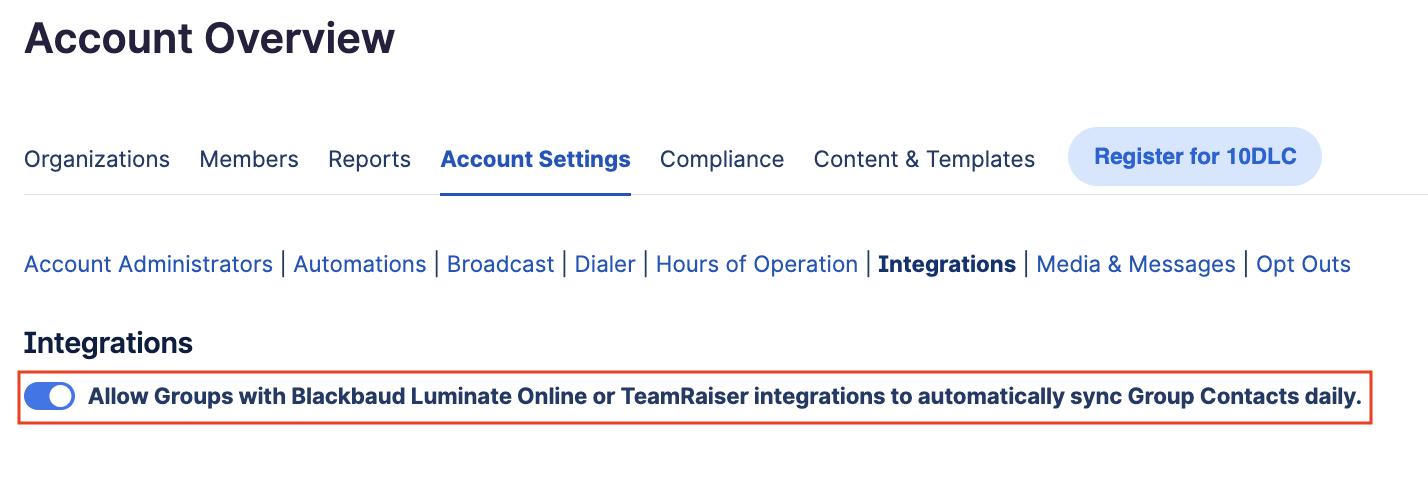Go to the Opt Outs link
Screen dimensions: 1428x482
pos(1304,264)
